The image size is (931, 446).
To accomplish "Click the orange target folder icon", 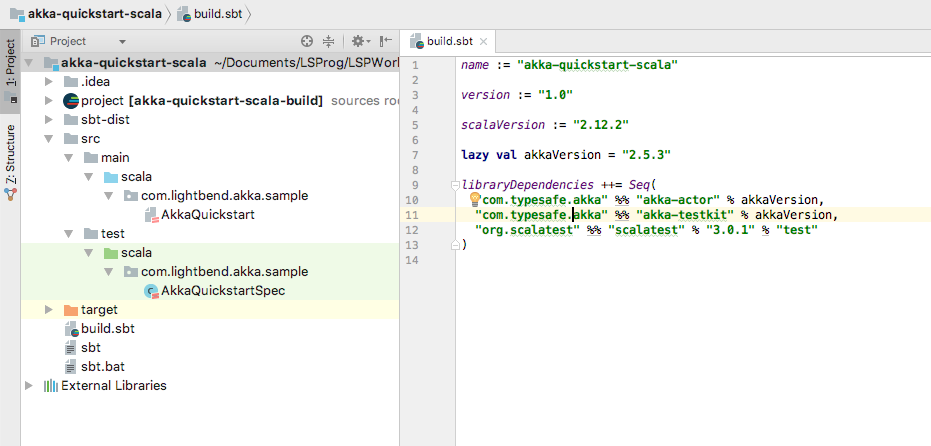I will point(71,310).
